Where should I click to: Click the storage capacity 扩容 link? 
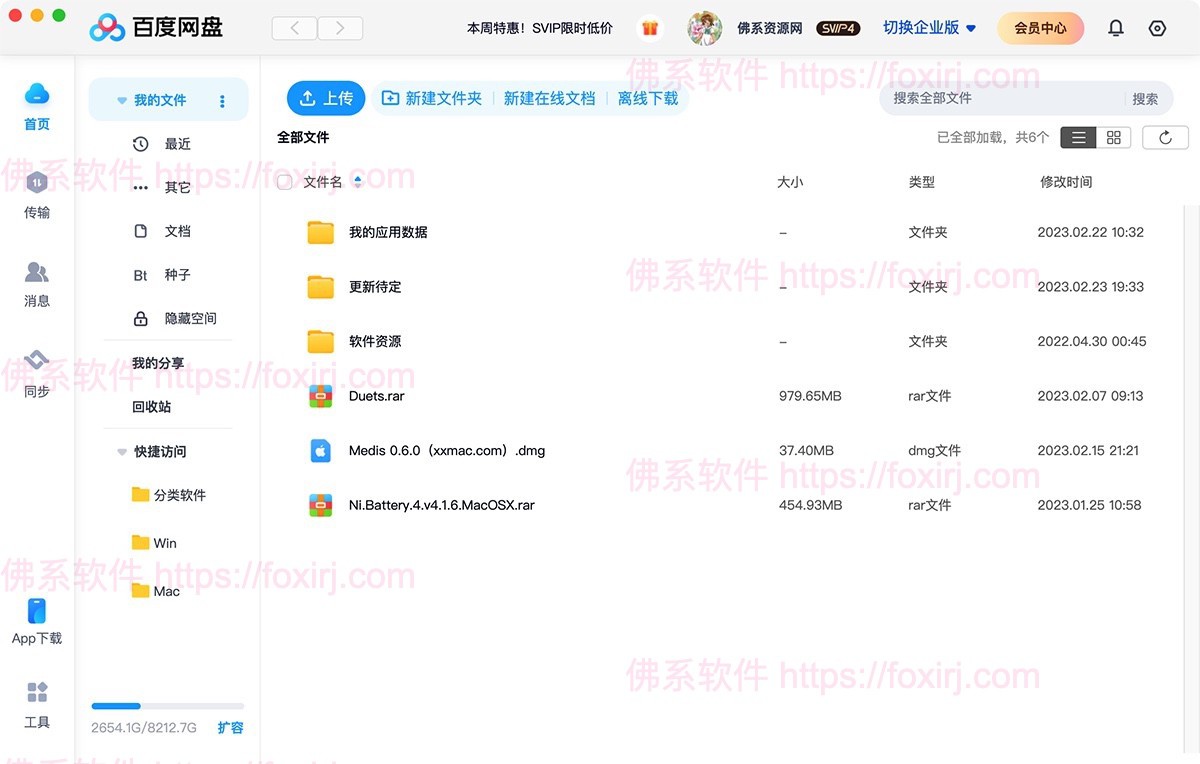[x=230, y=728]
